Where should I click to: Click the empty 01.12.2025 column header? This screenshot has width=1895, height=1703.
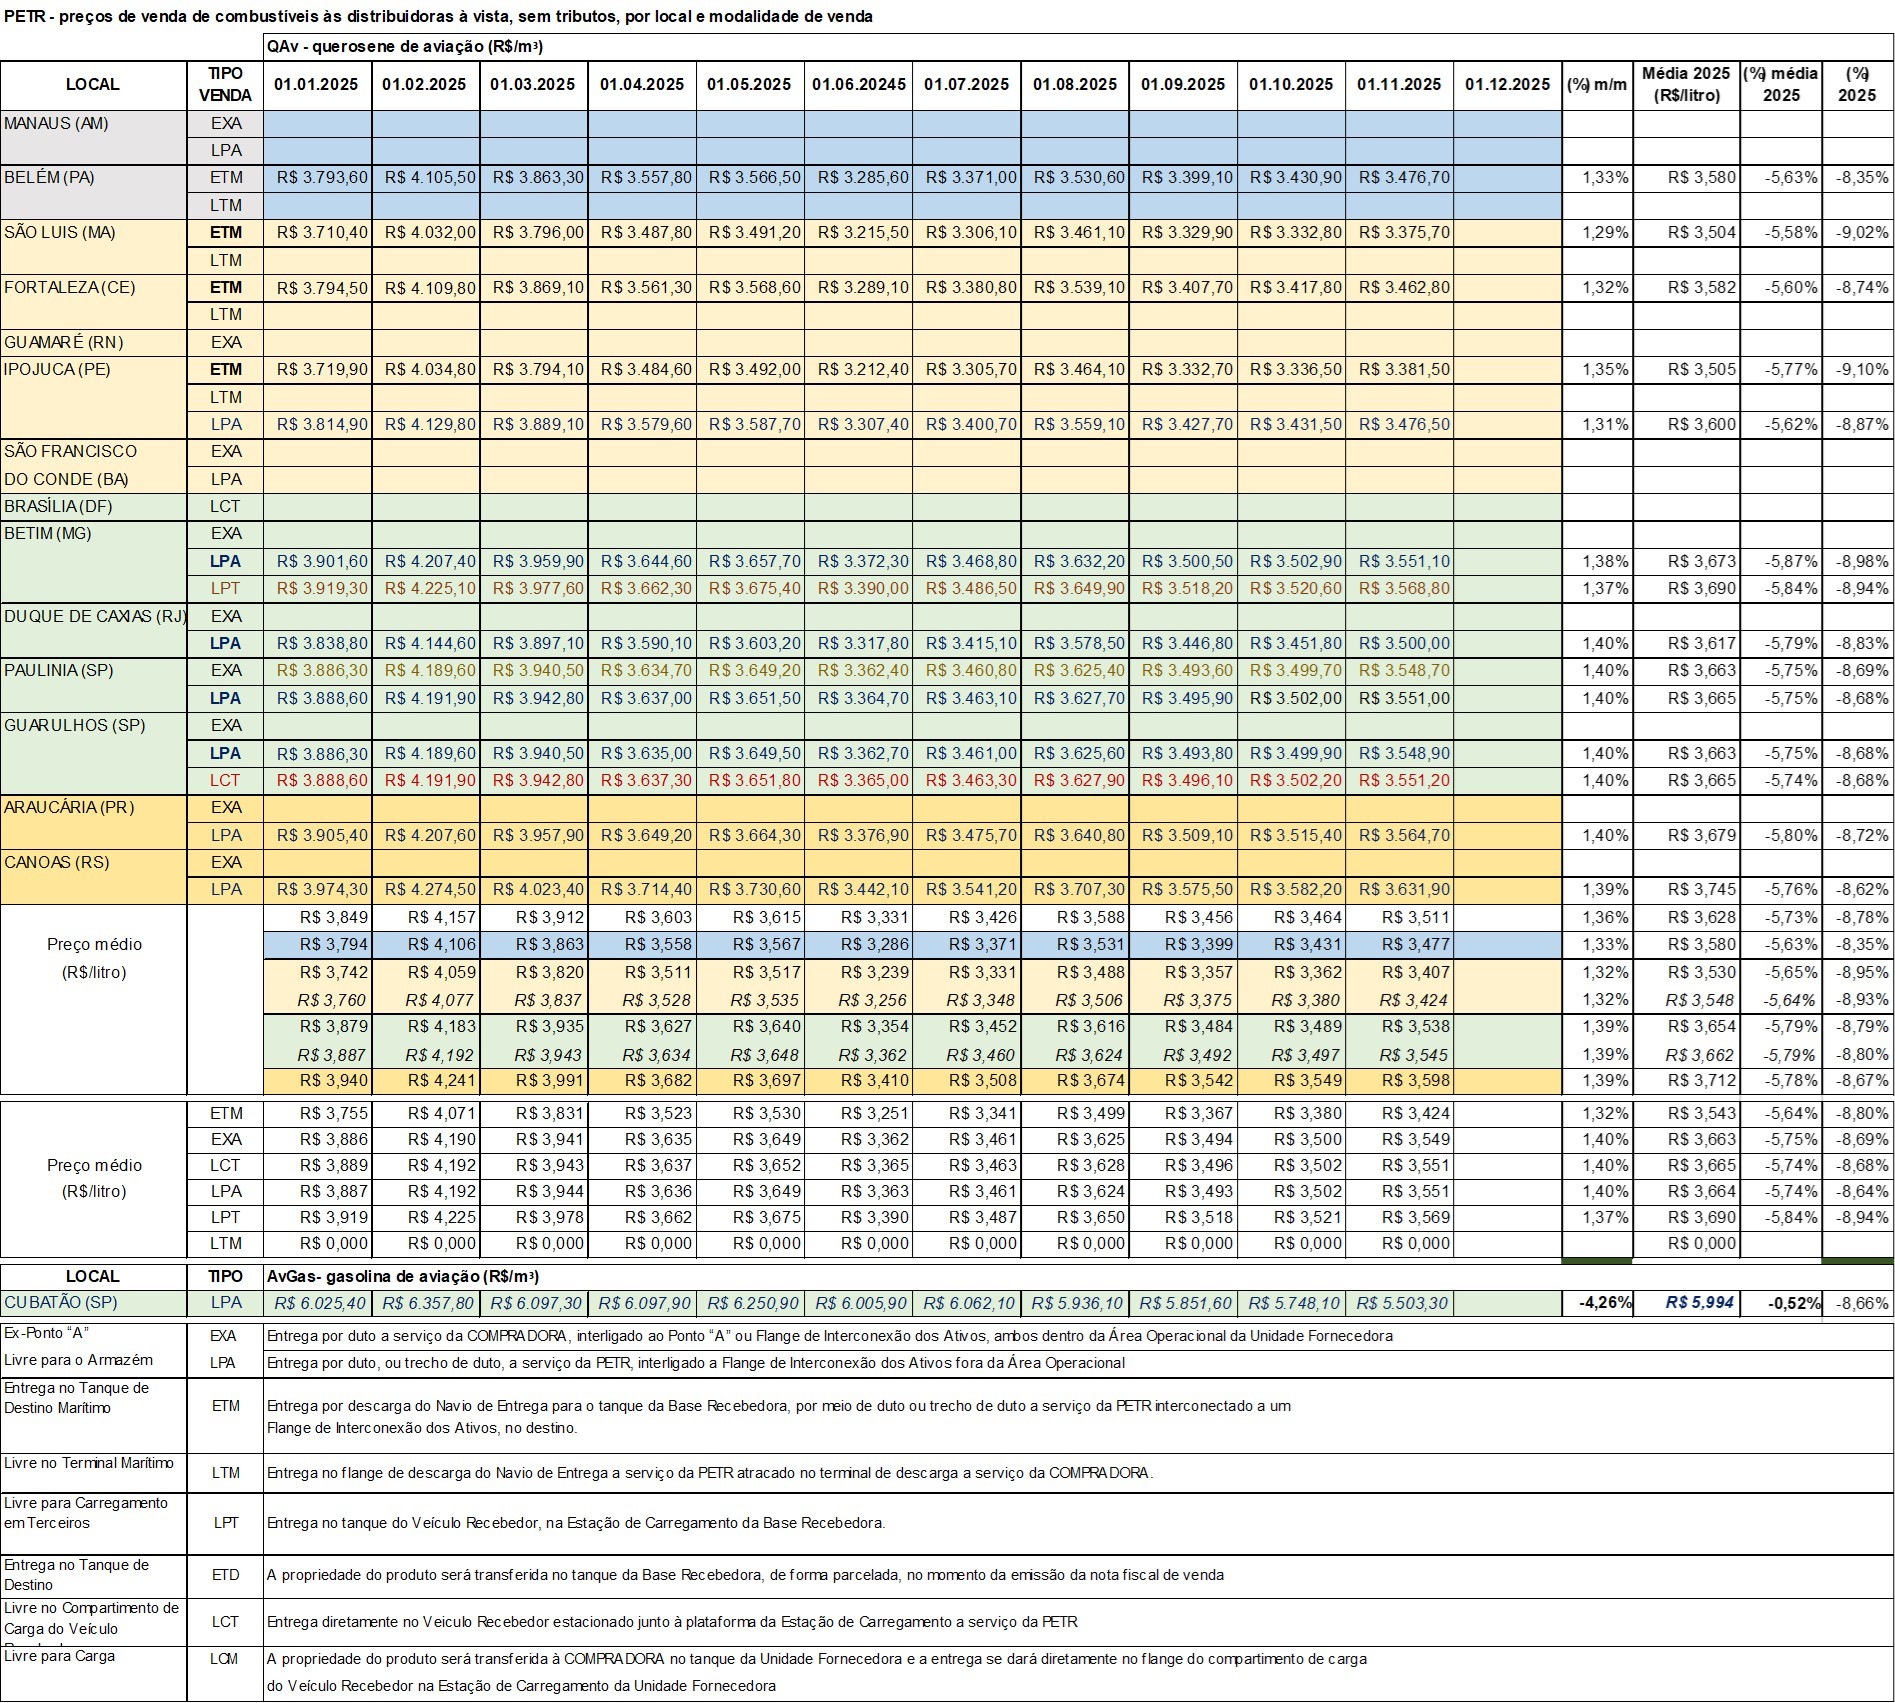(1506, 85)
